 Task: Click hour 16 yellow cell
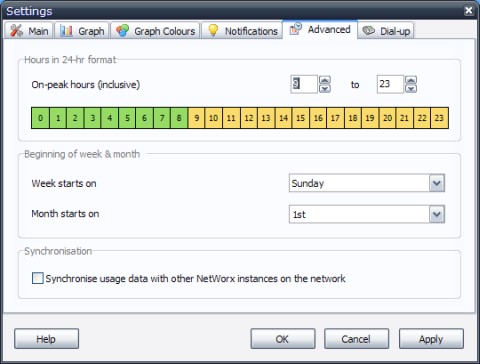coord(318,118)
